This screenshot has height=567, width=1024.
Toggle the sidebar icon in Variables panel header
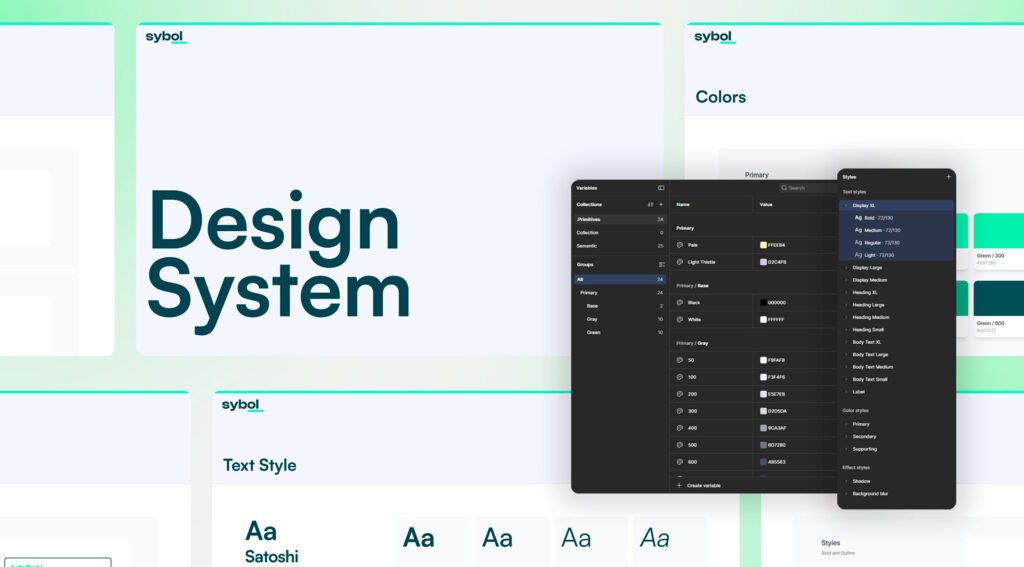661,188
